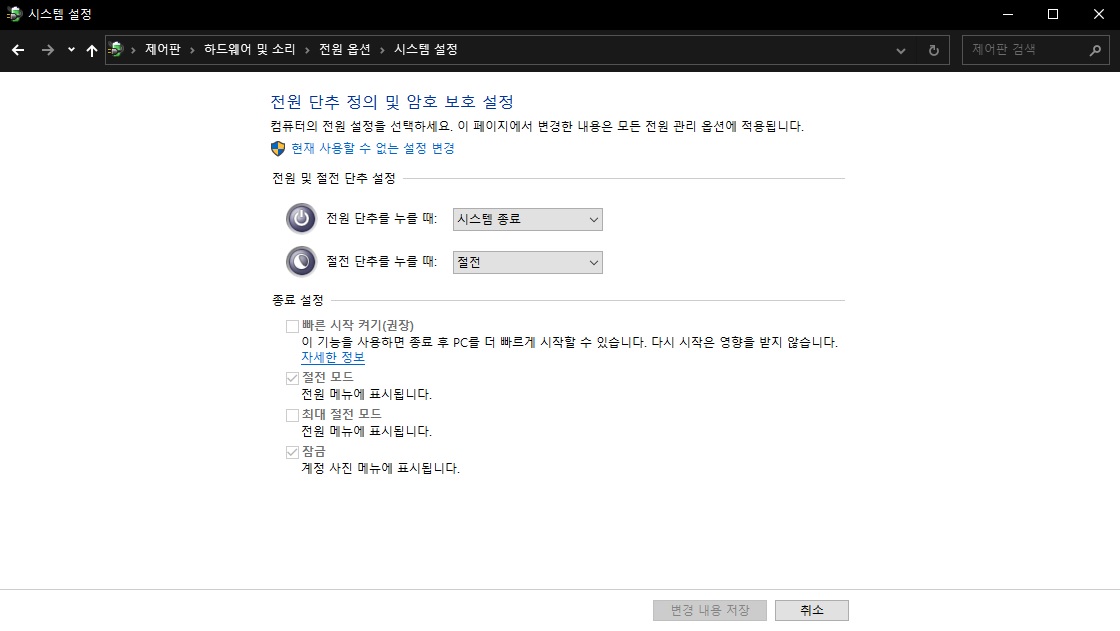
Task: Click the back navigation arrow
Action: 17,50
